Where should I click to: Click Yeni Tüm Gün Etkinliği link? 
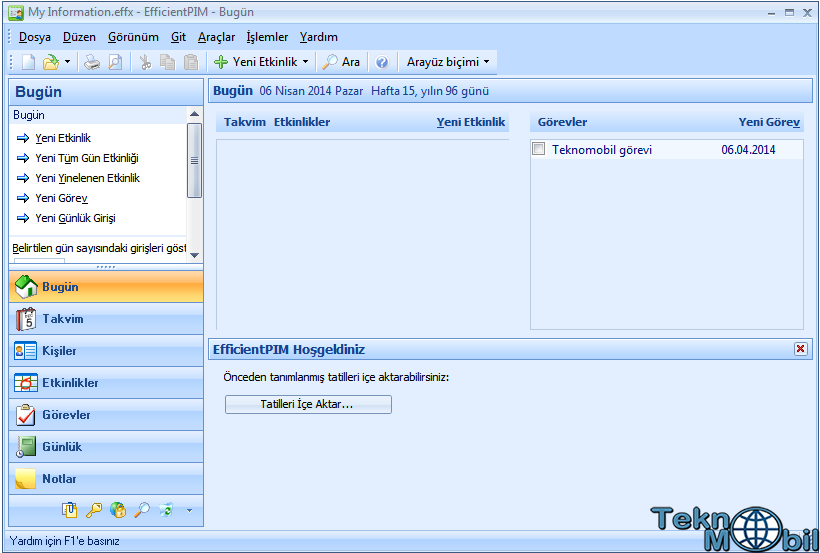[x=87, y=158]
